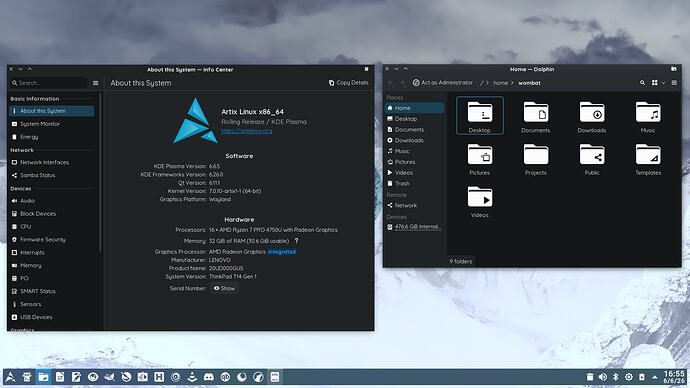Select Documents in Dolphin Places panel
The width and height of the screenshot is (690, 388).
(x=415, y=129)
